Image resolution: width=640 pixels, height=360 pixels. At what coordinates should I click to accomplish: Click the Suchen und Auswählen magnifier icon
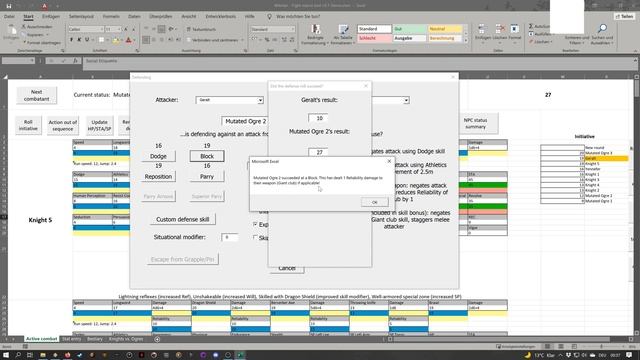[602, 34]
